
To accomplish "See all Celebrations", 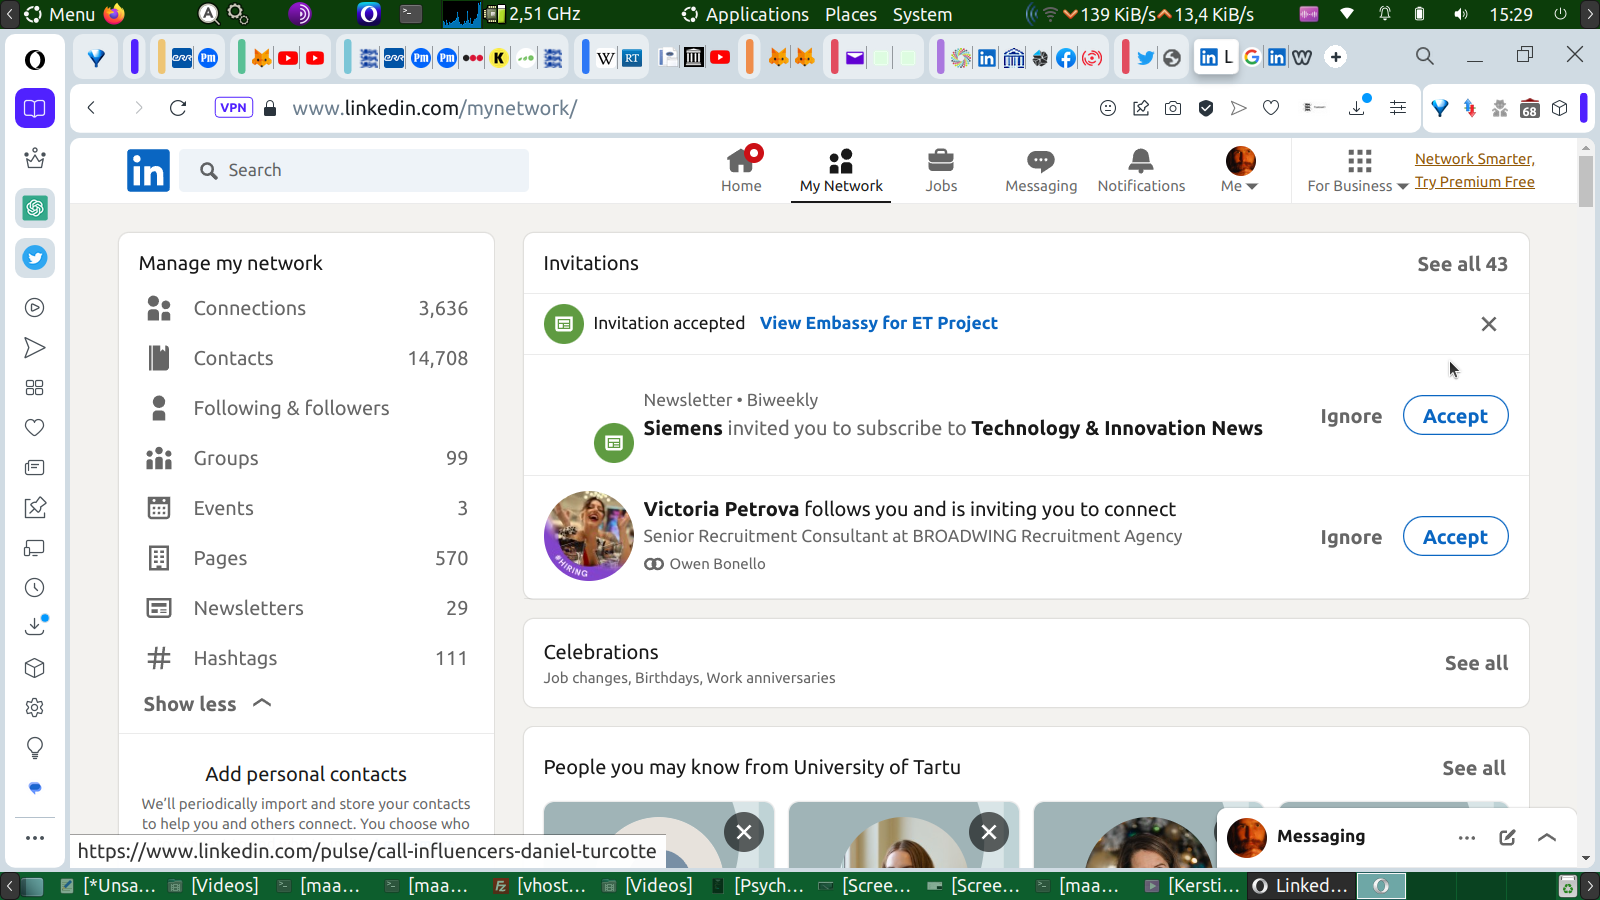I will point(1476,663).
